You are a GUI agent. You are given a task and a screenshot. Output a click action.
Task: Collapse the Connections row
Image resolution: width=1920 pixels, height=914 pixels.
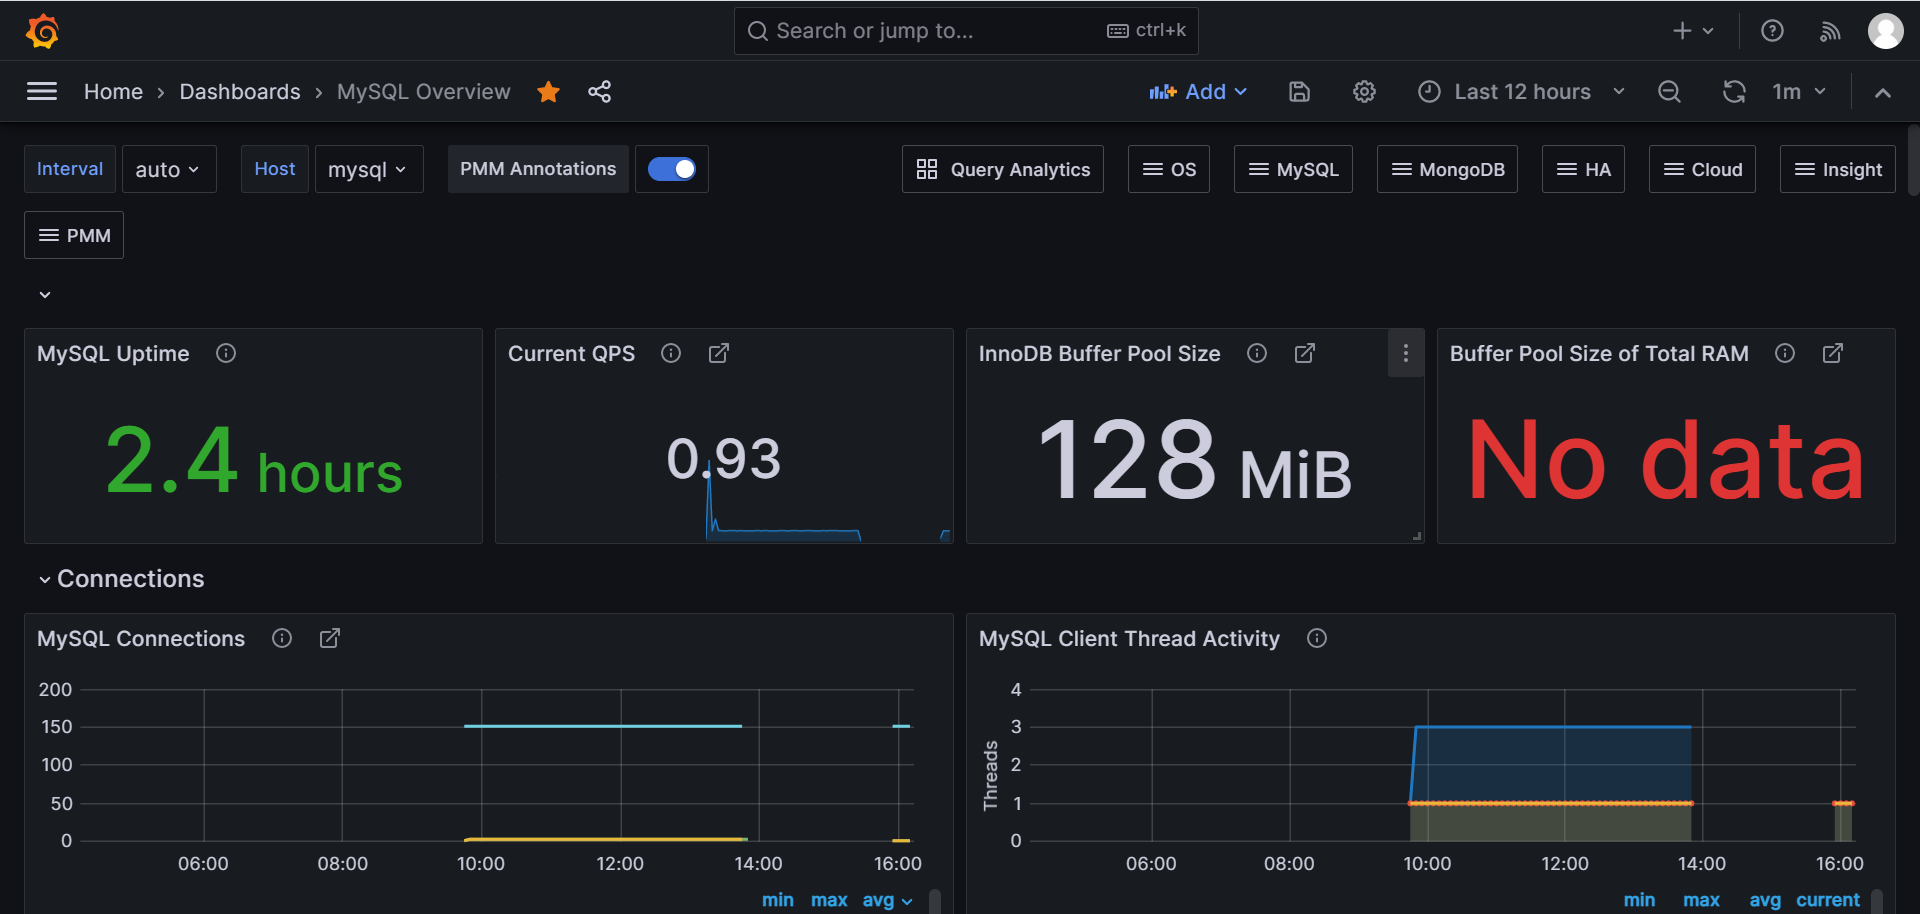(x=121, y=578)
